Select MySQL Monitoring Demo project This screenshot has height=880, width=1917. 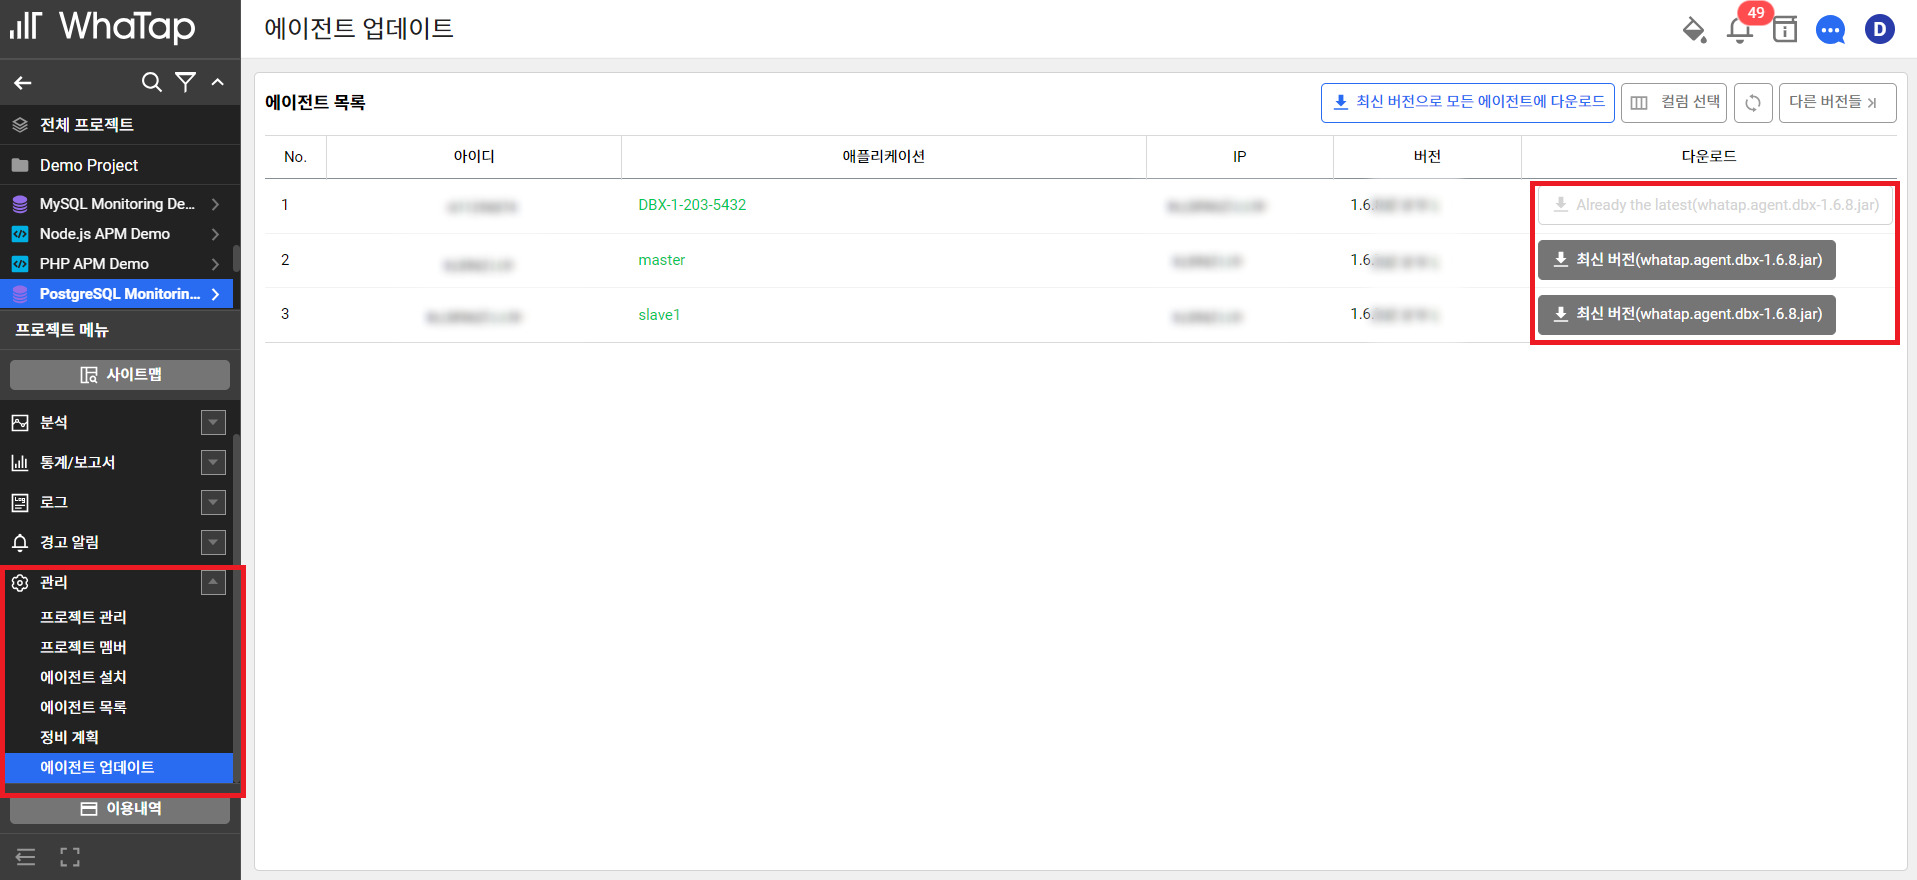tap(117, 204)
